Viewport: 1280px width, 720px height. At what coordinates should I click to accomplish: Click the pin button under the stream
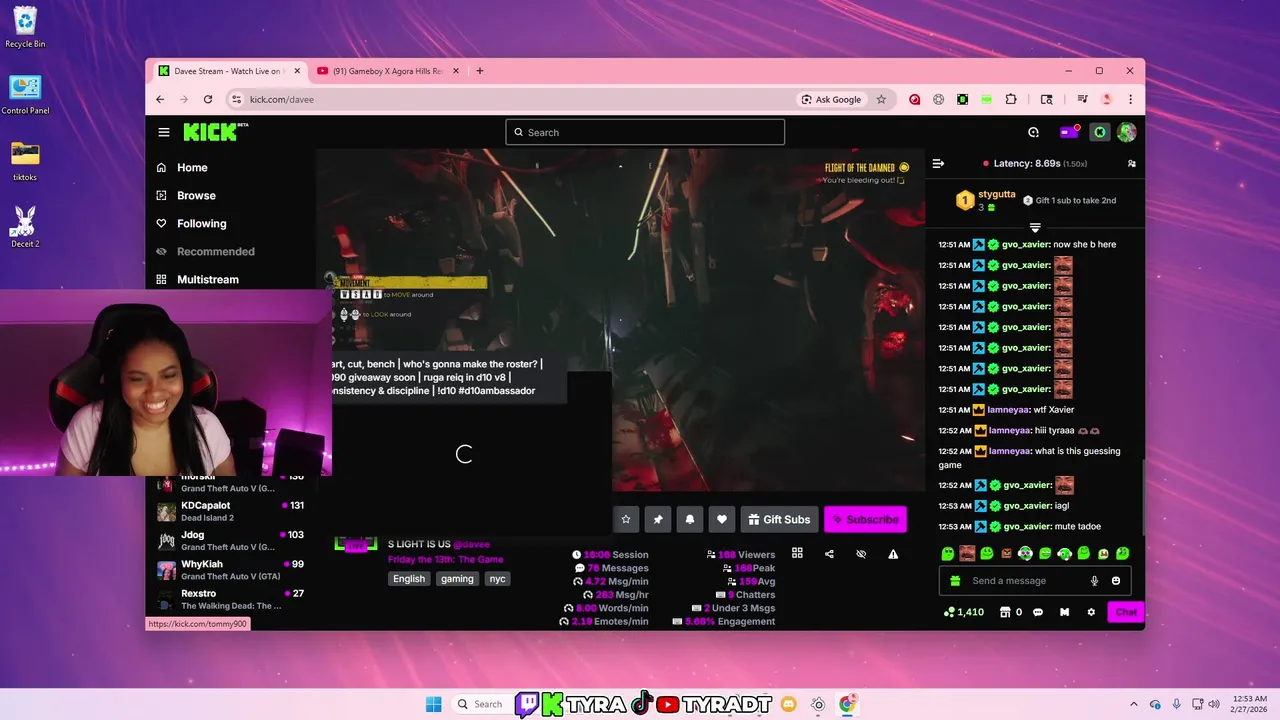tap(658, 519)
